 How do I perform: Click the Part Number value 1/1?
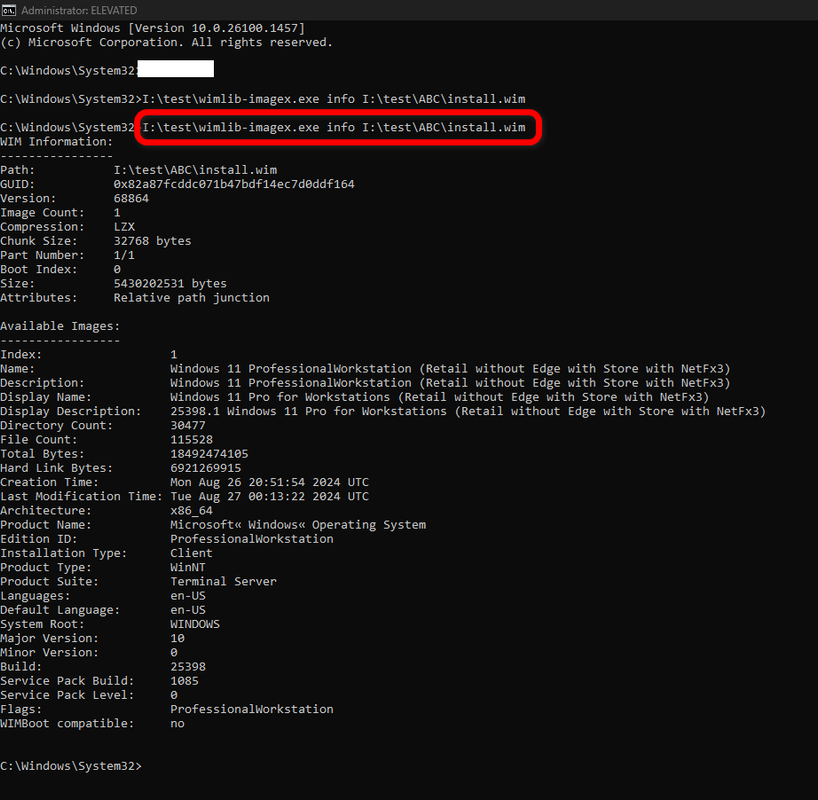(x=124, y=255)
